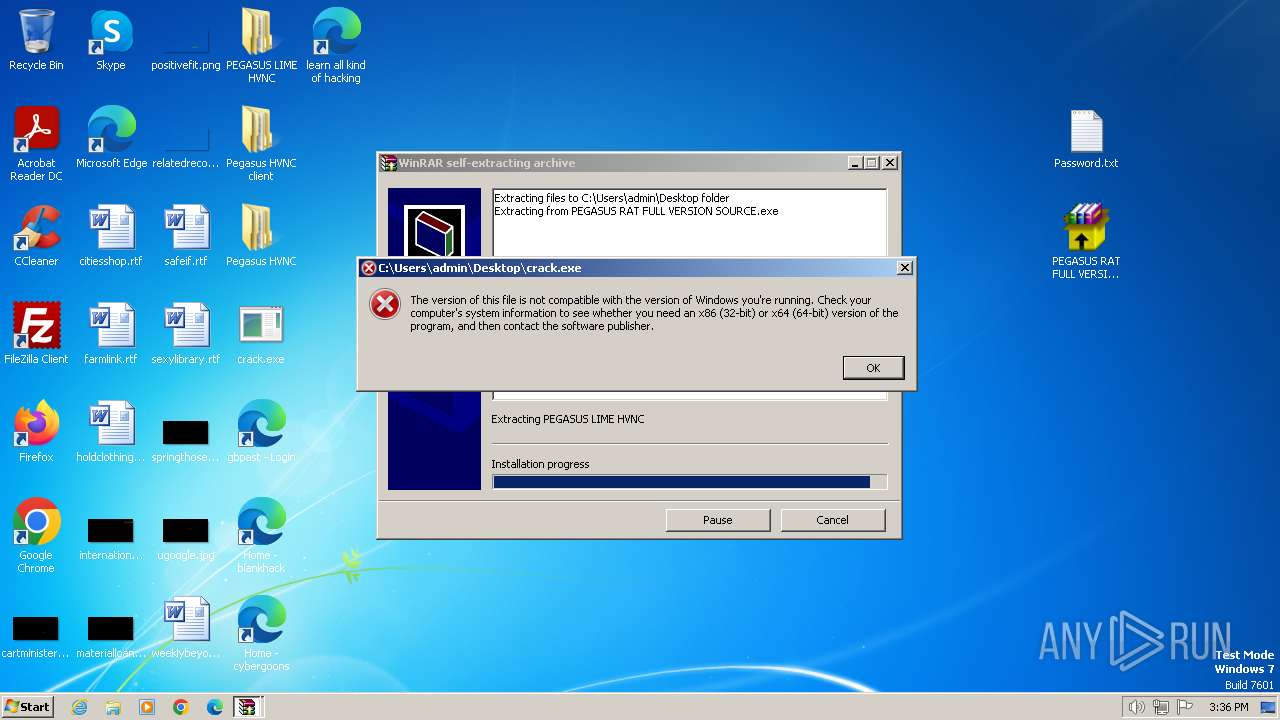This screenshot has width=1280, height=720.
Task: Open the volume tray icon
Action: tap(1137, 707)
